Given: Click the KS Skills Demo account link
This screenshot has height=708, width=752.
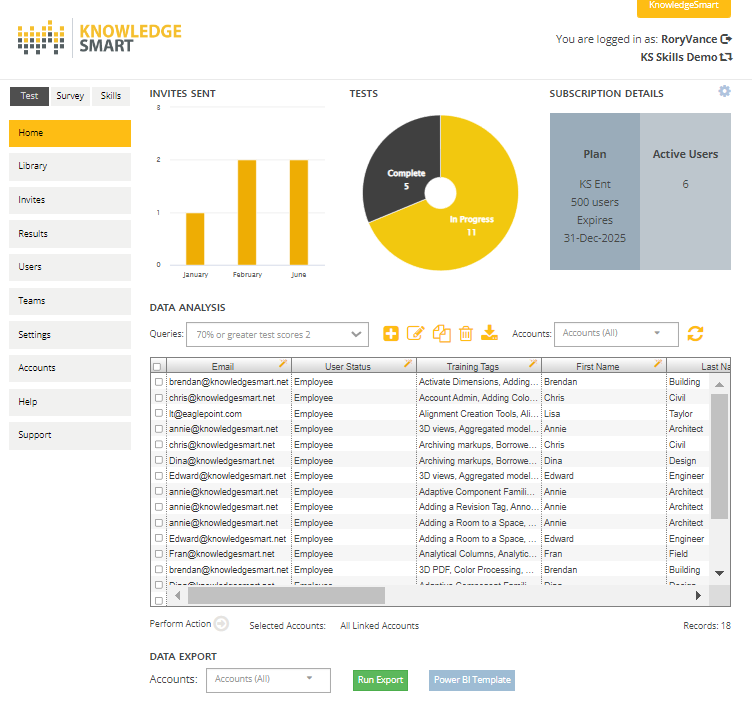Looking at the screenshot, I should coord(679,57).
